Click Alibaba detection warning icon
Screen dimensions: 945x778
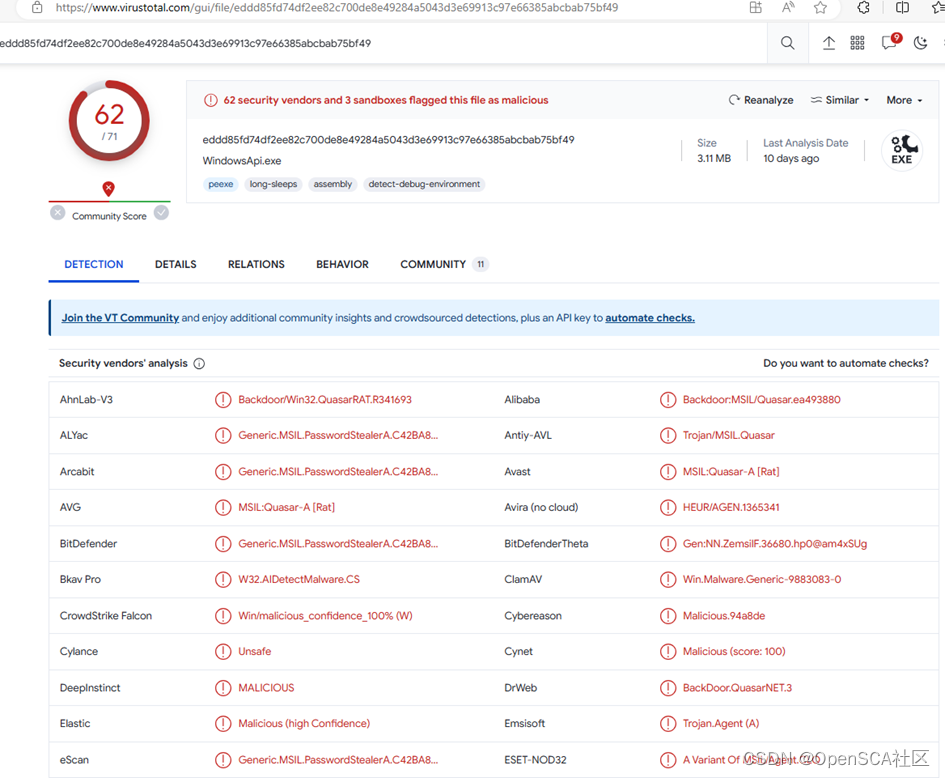point(668,400)
